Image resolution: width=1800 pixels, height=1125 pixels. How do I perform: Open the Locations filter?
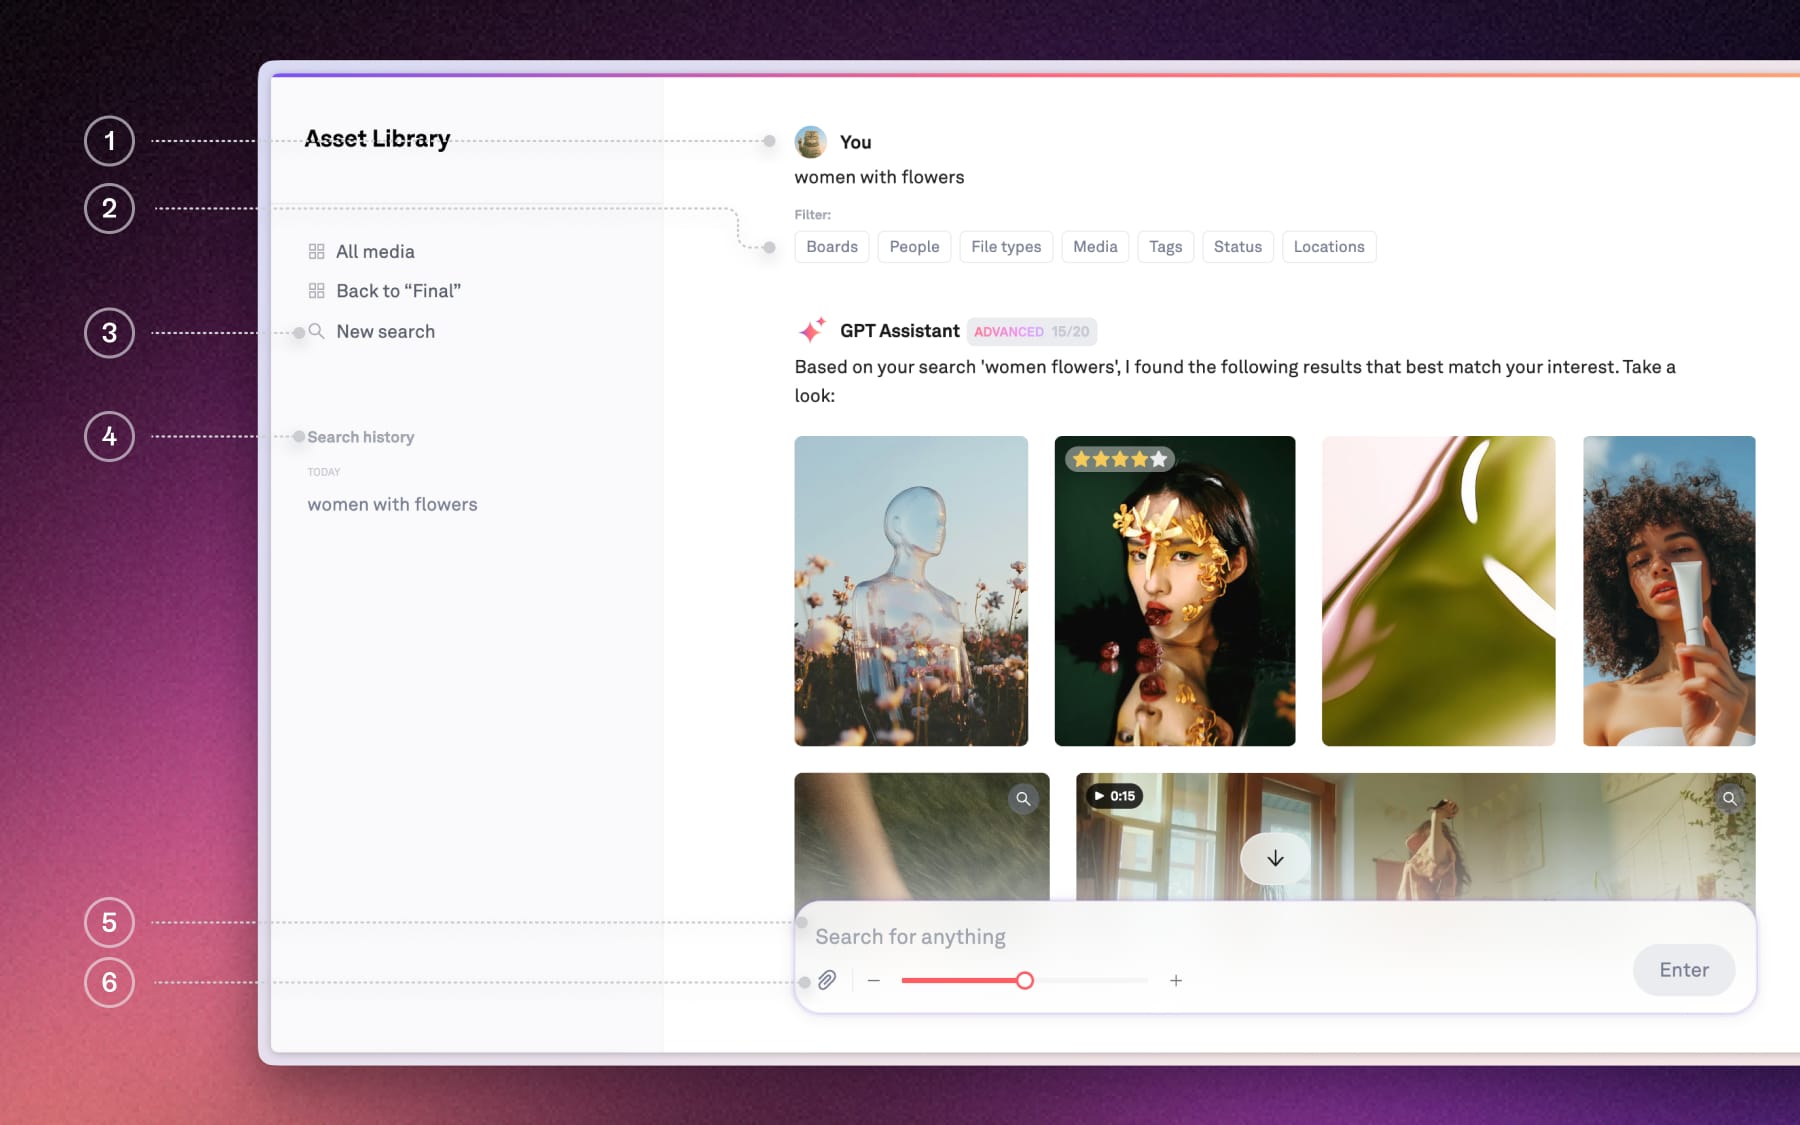(1328, 247)
